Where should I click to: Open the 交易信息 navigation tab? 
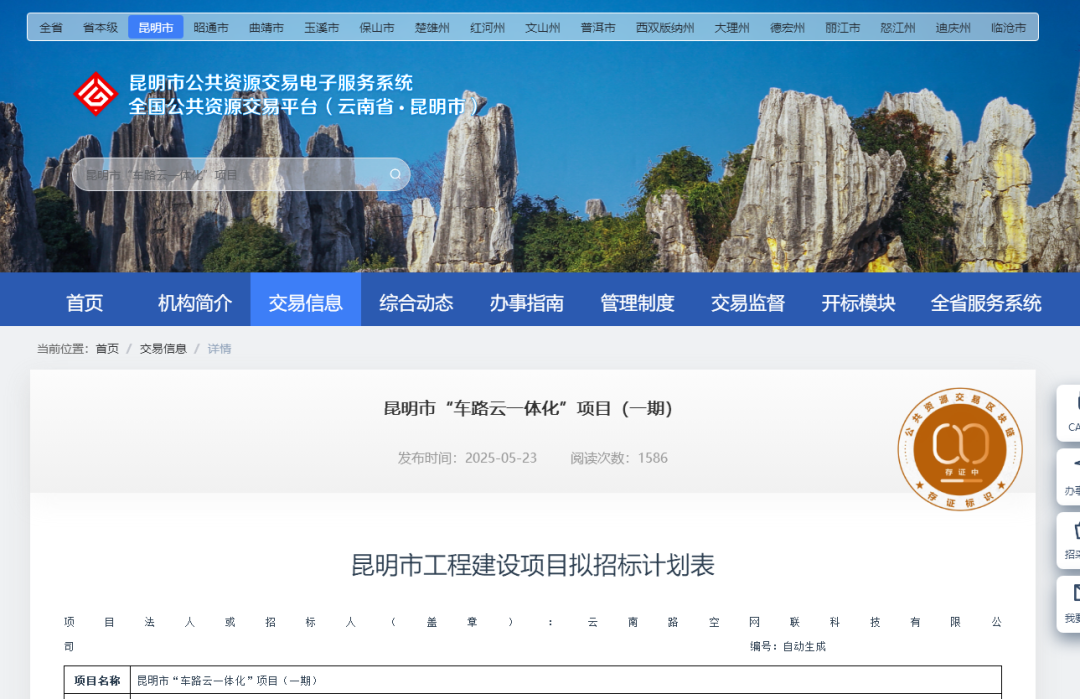(305, 303)
